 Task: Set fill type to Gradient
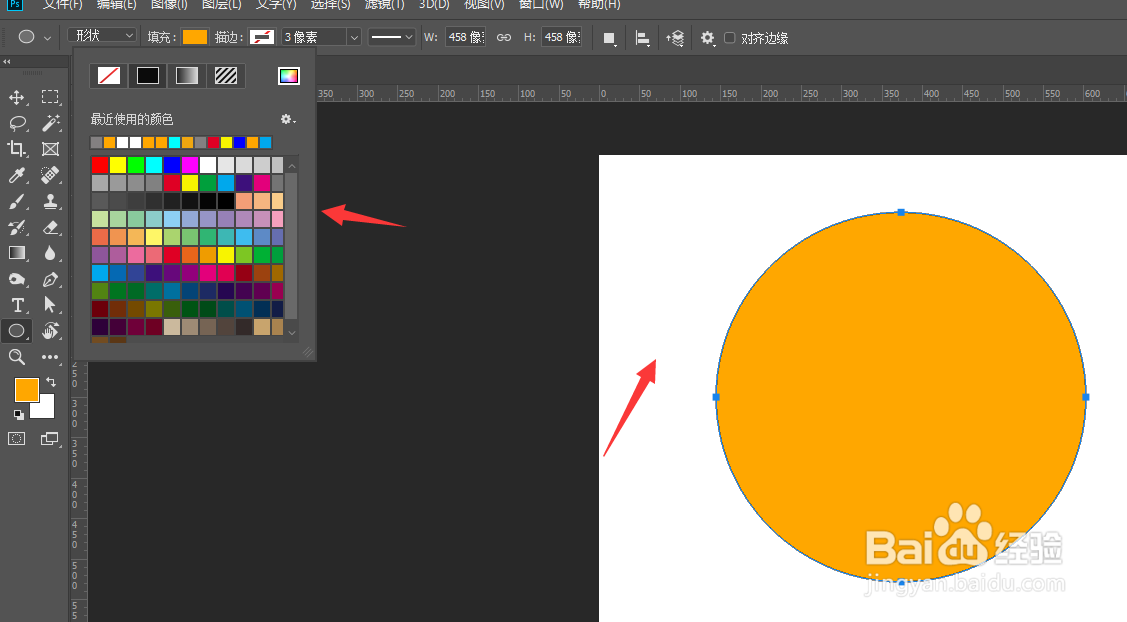(x=187, y=76)
